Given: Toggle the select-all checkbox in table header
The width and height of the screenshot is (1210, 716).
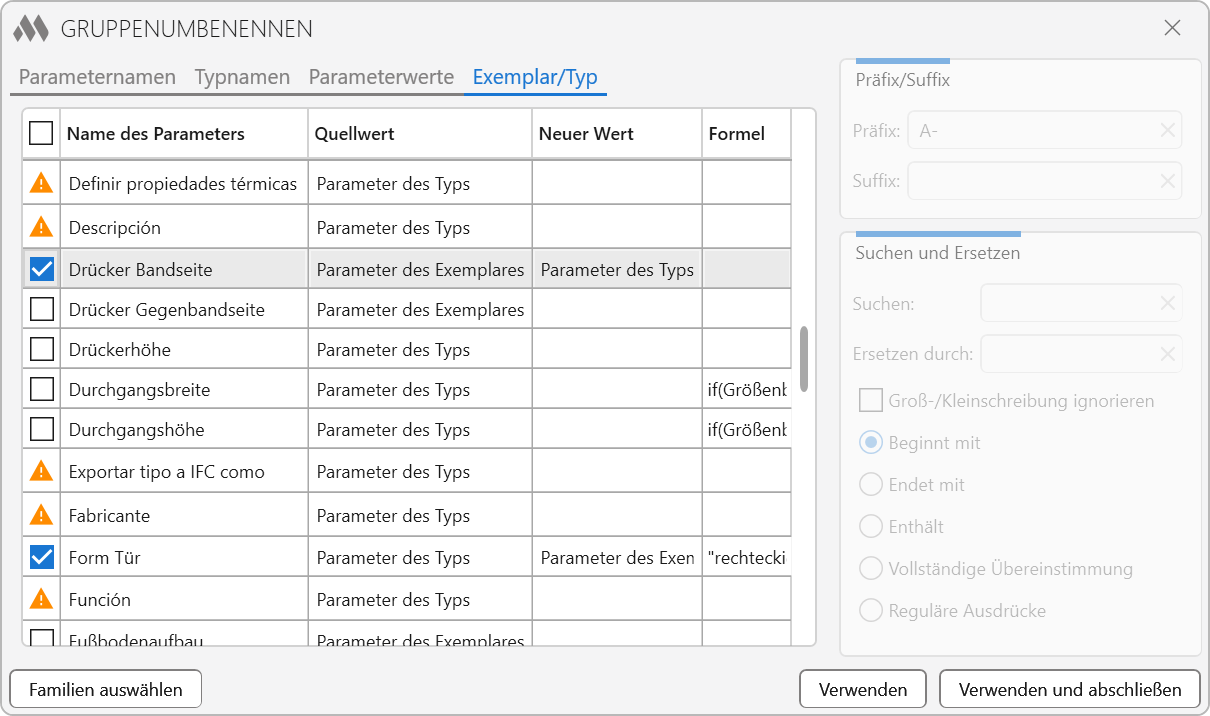Looking at the screenshot, I should pyautogui.click(x=41, y=133).
